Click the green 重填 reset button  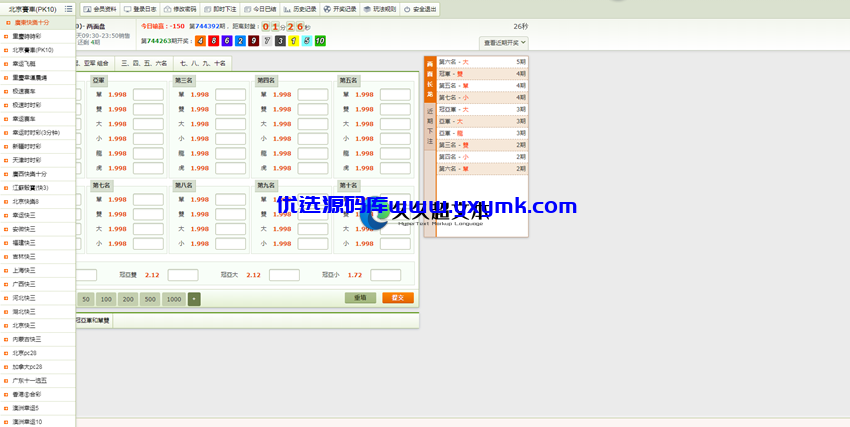pyautogui.click(x=360, y=297)
